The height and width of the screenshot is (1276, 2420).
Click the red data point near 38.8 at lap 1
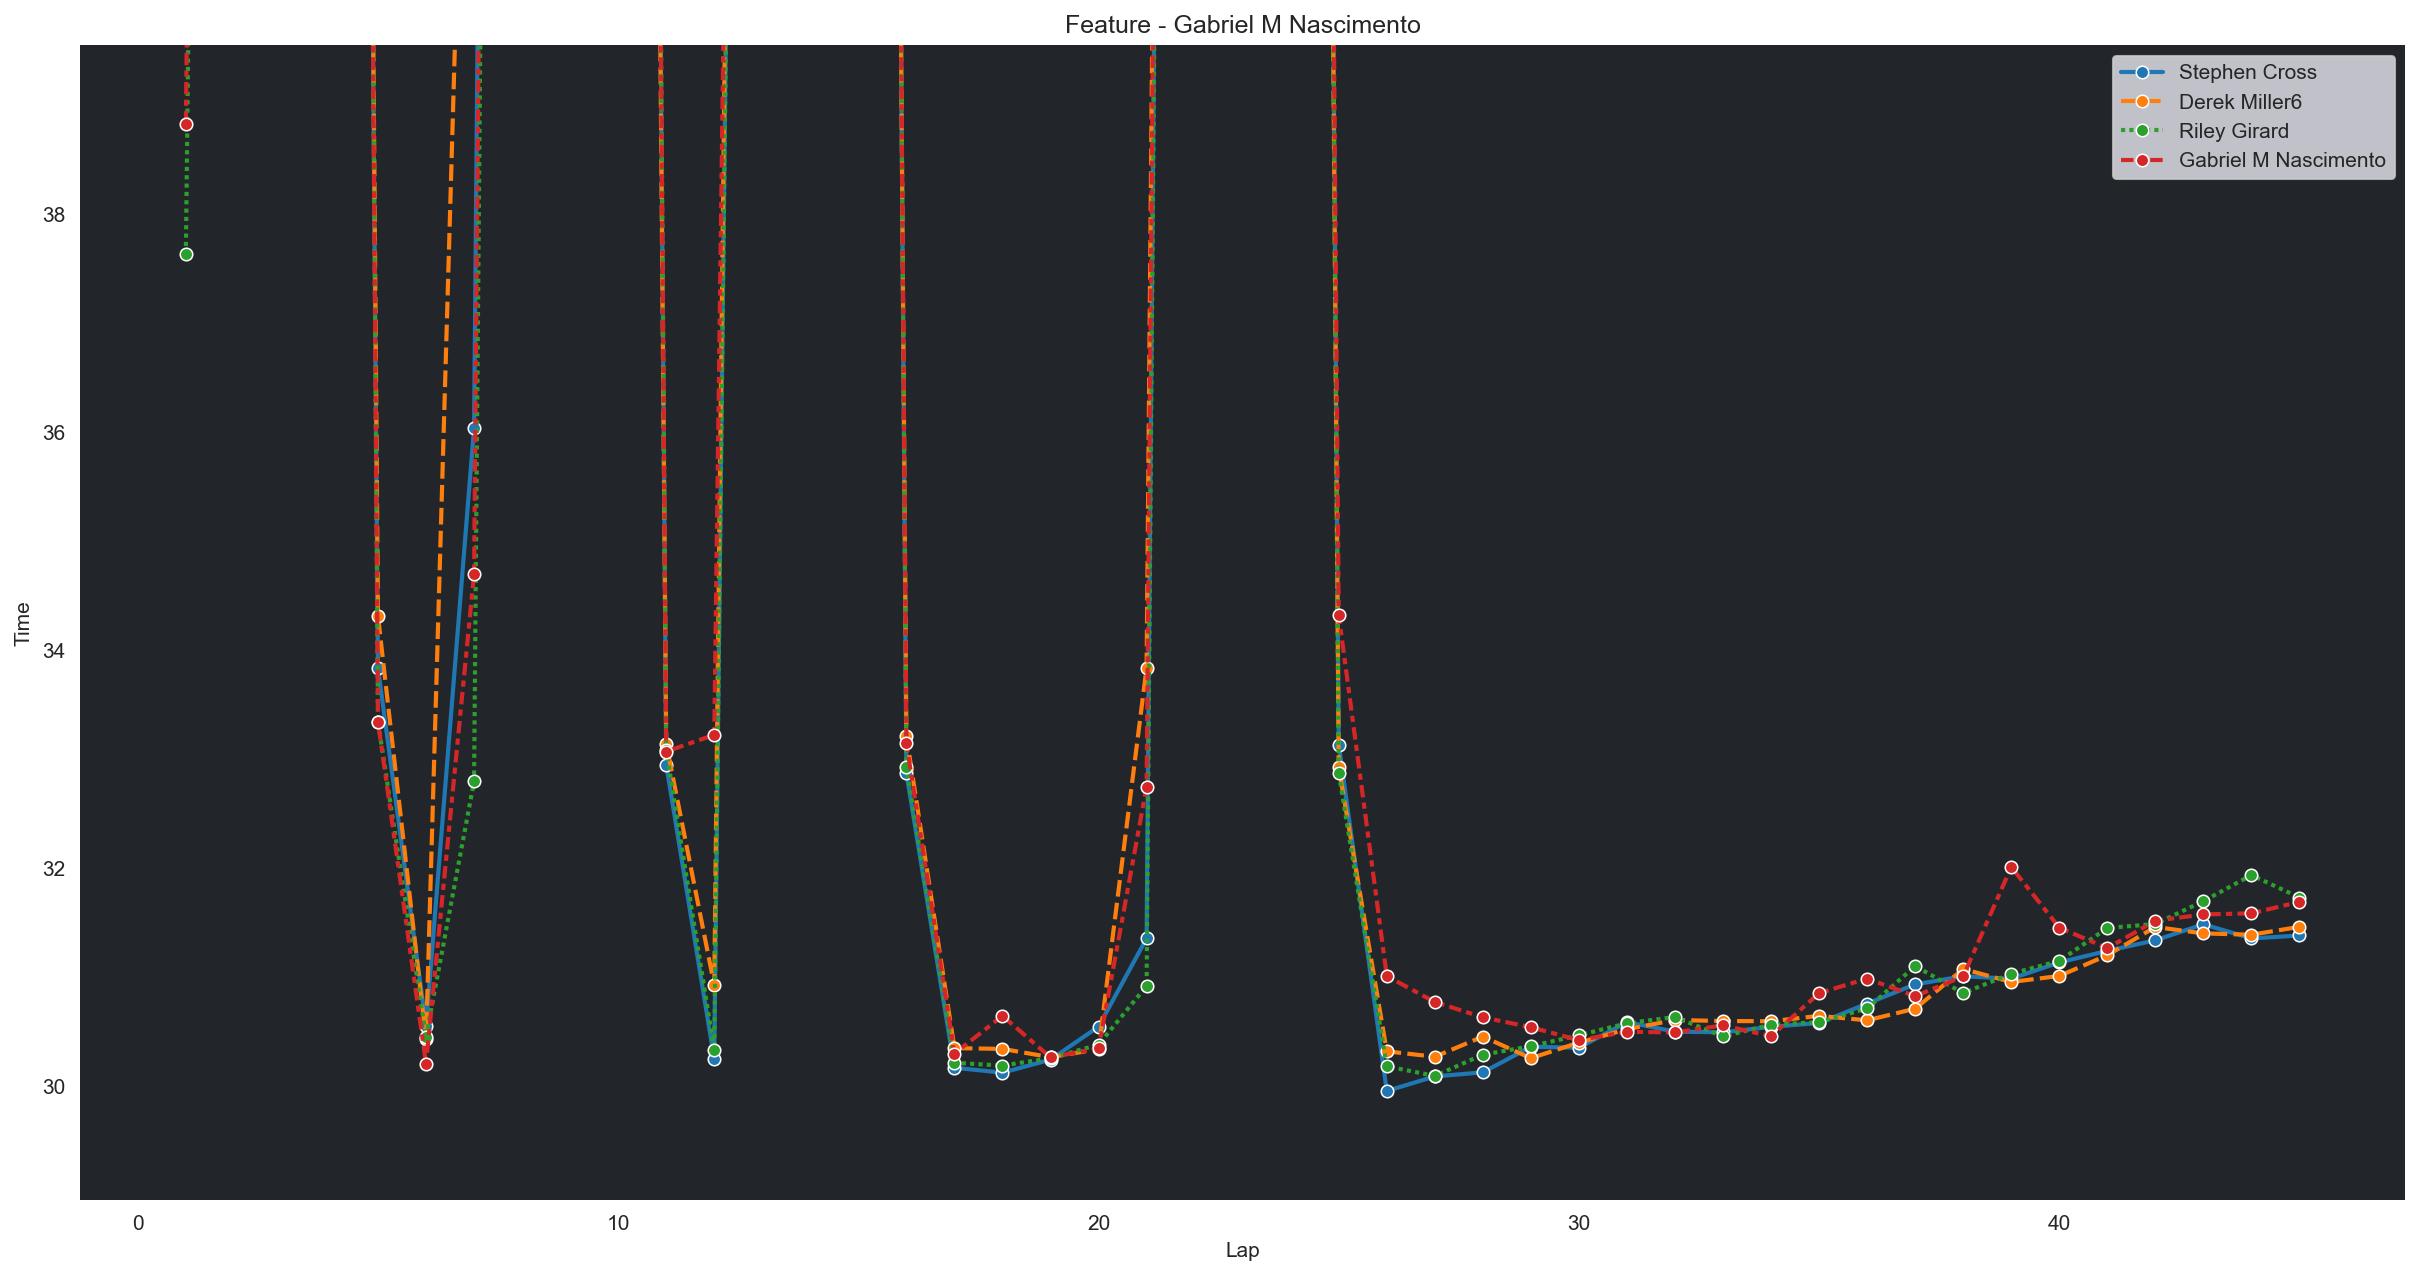point(186,124)
